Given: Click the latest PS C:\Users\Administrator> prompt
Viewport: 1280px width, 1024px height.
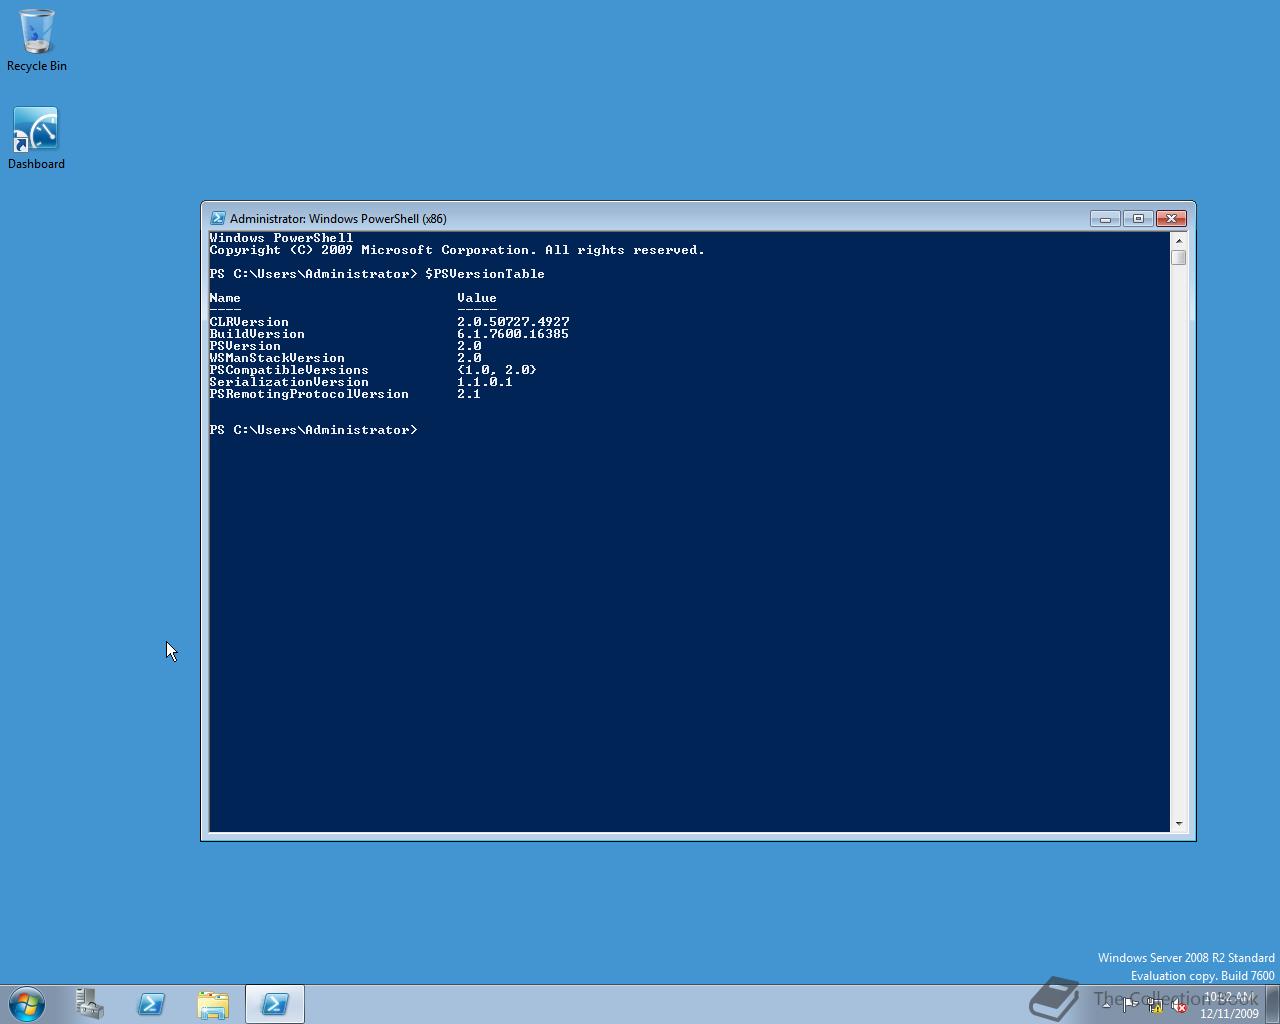Looking at the screenshot, I should [x=313, y=430].
